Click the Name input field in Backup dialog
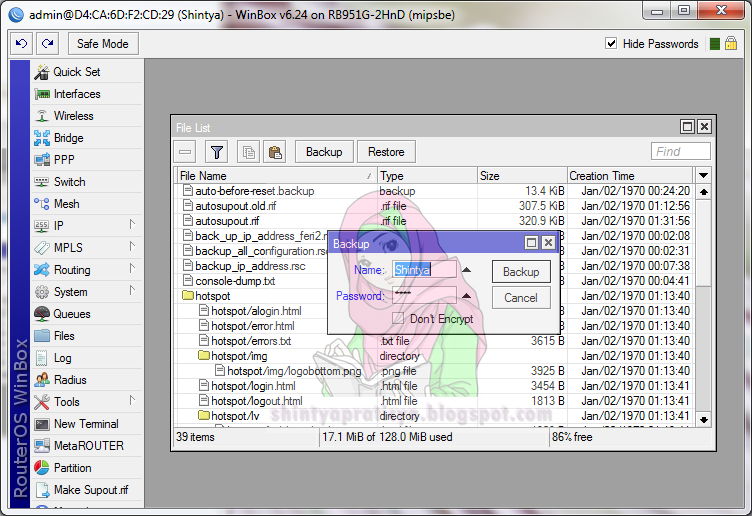Image resolution: width=752 pixels, height=516 pixels. (424, 270)
